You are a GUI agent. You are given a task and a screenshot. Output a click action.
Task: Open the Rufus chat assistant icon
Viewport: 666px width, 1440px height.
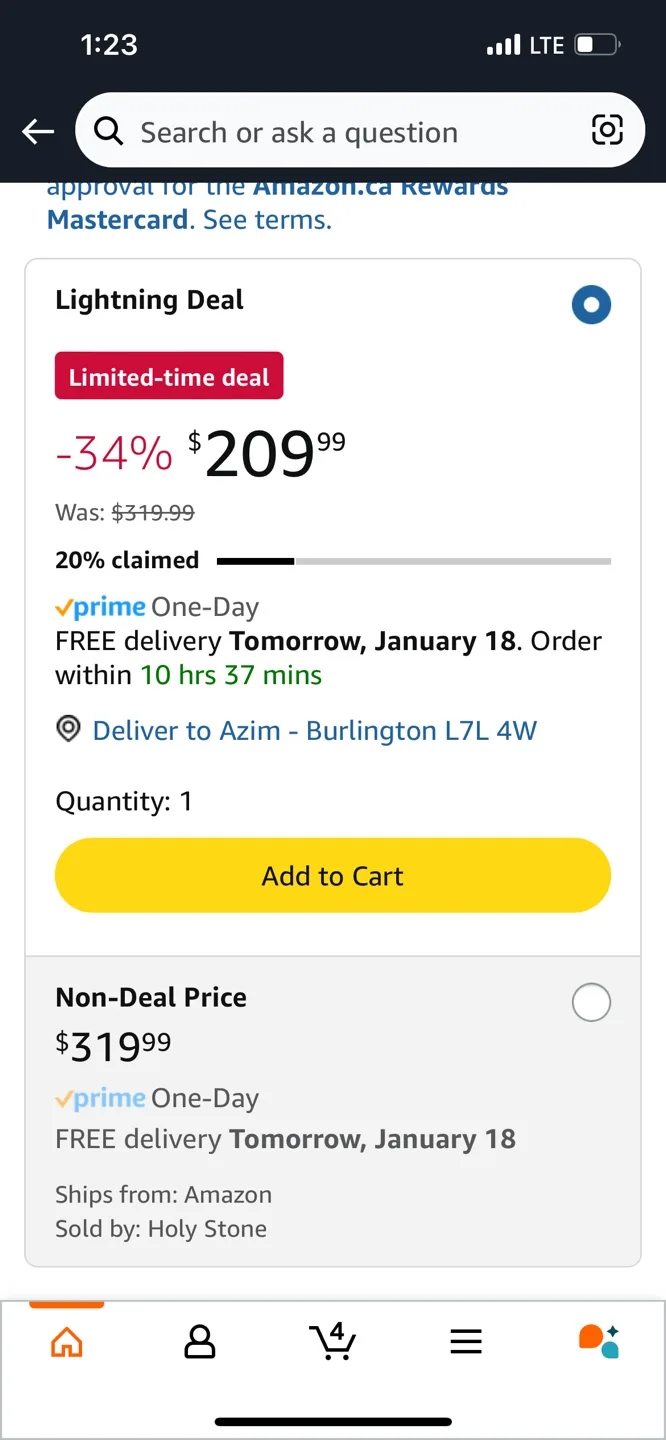click(598, 1343)
